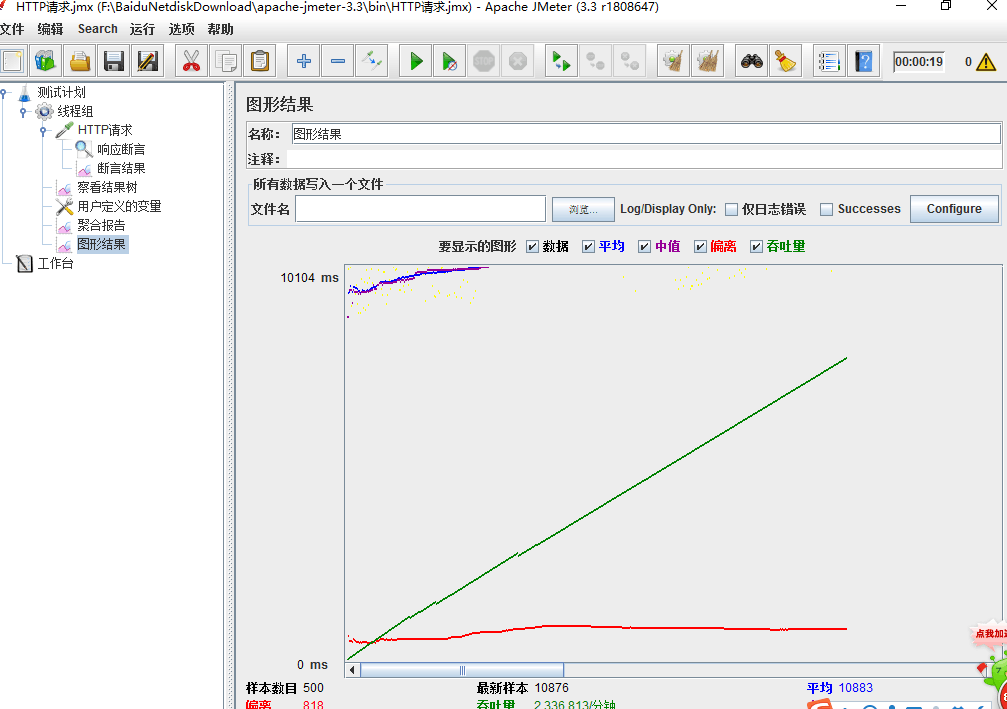The image size is (1007, 709).
Task: Start the test with green play icon
Action: coord(416,62)
